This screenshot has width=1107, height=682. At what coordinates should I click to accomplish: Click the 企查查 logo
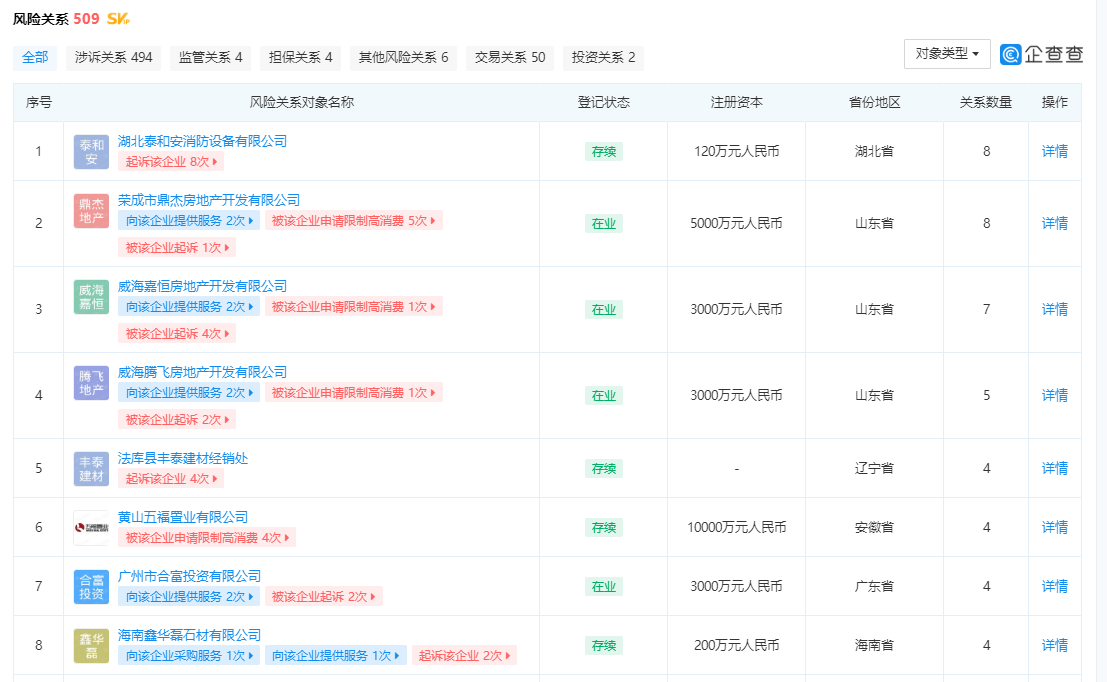pyautogui.click(x=1041, y=54)
